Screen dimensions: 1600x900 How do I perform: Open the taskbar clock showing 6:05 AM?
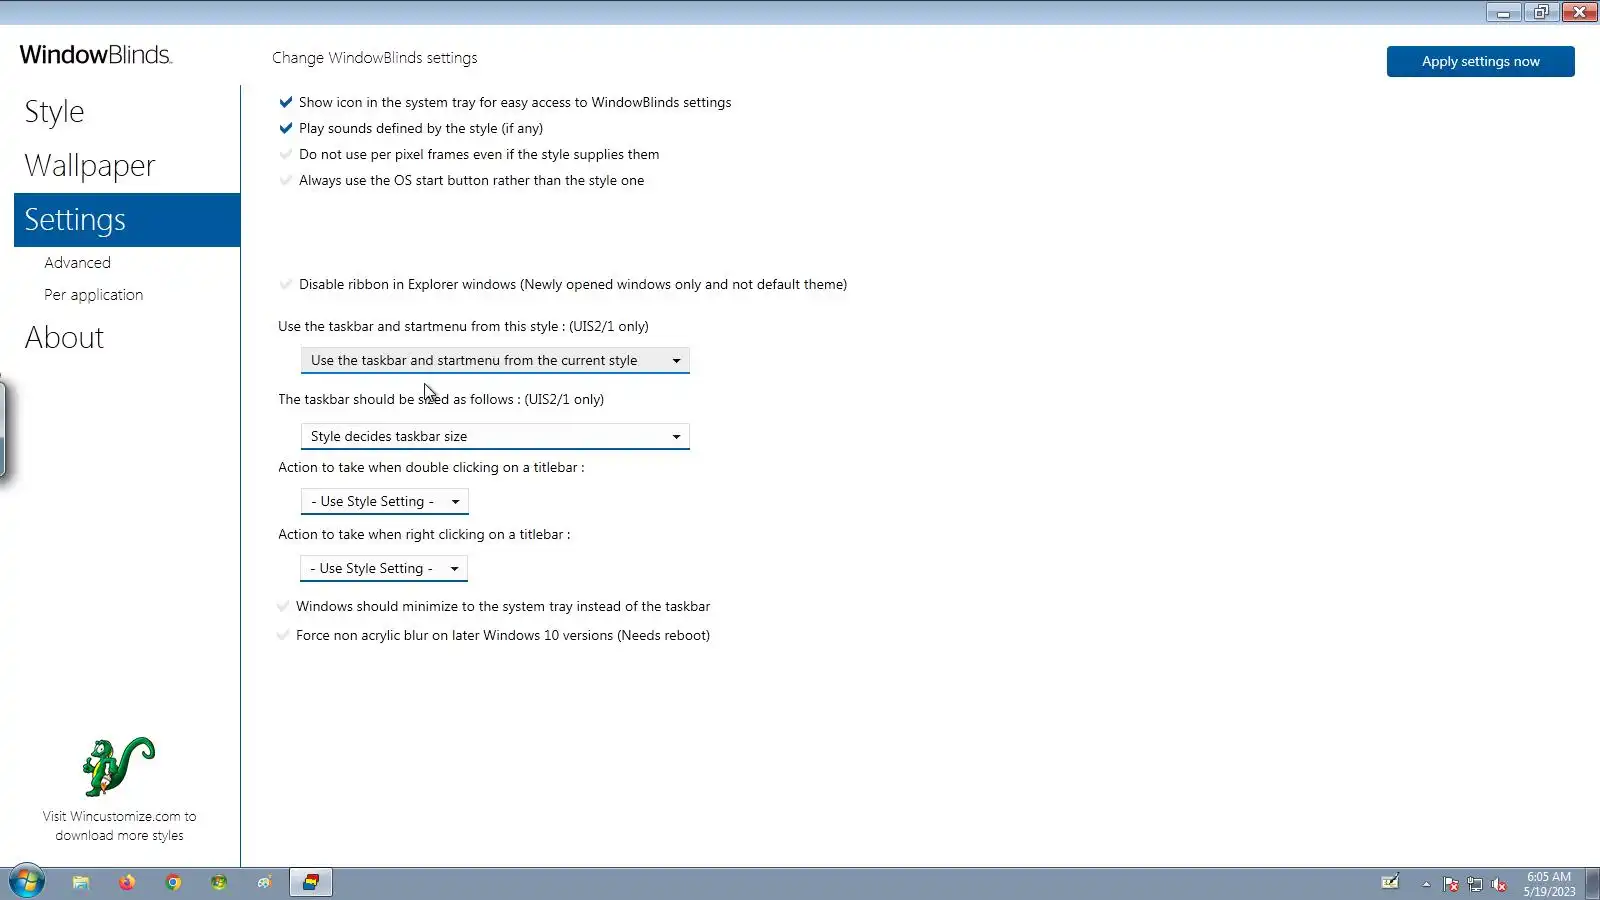coord(1549,884)
